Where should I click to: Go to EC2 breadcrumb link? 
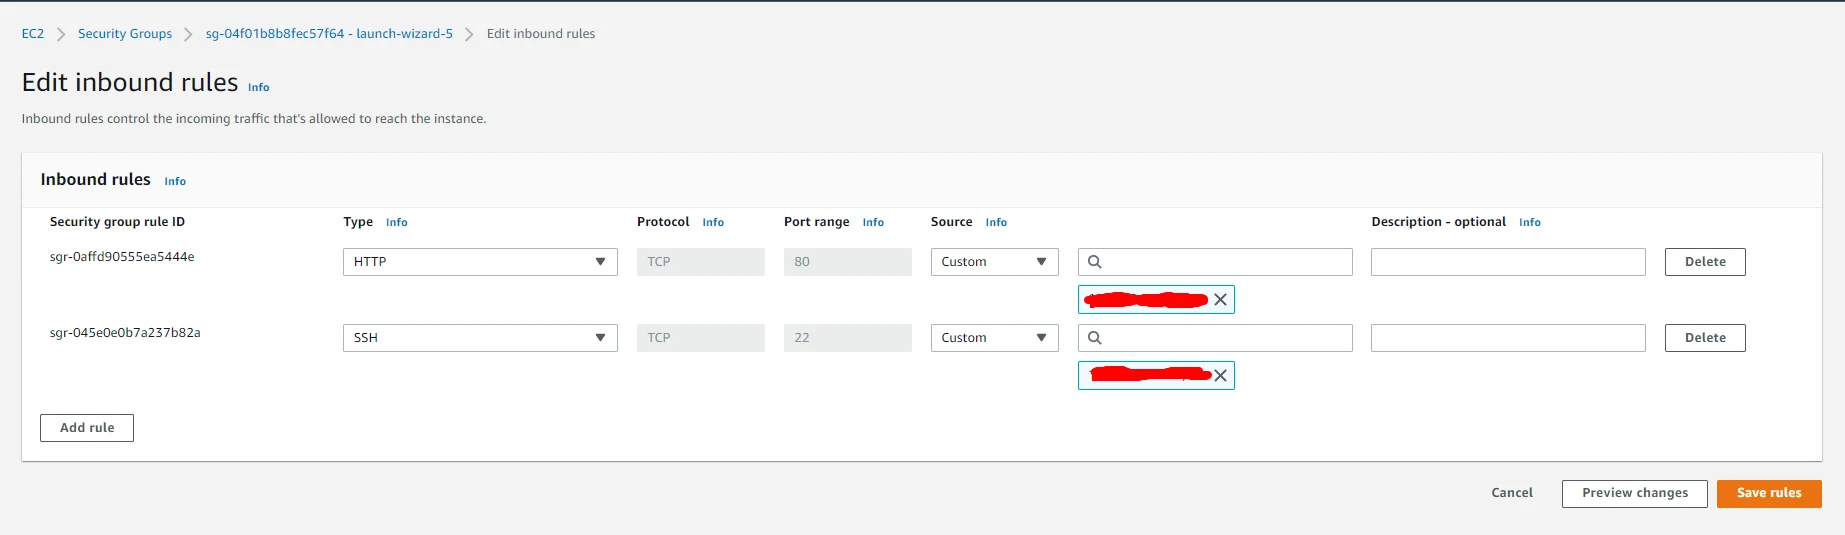pyautogui.click(x=33, y=34)
